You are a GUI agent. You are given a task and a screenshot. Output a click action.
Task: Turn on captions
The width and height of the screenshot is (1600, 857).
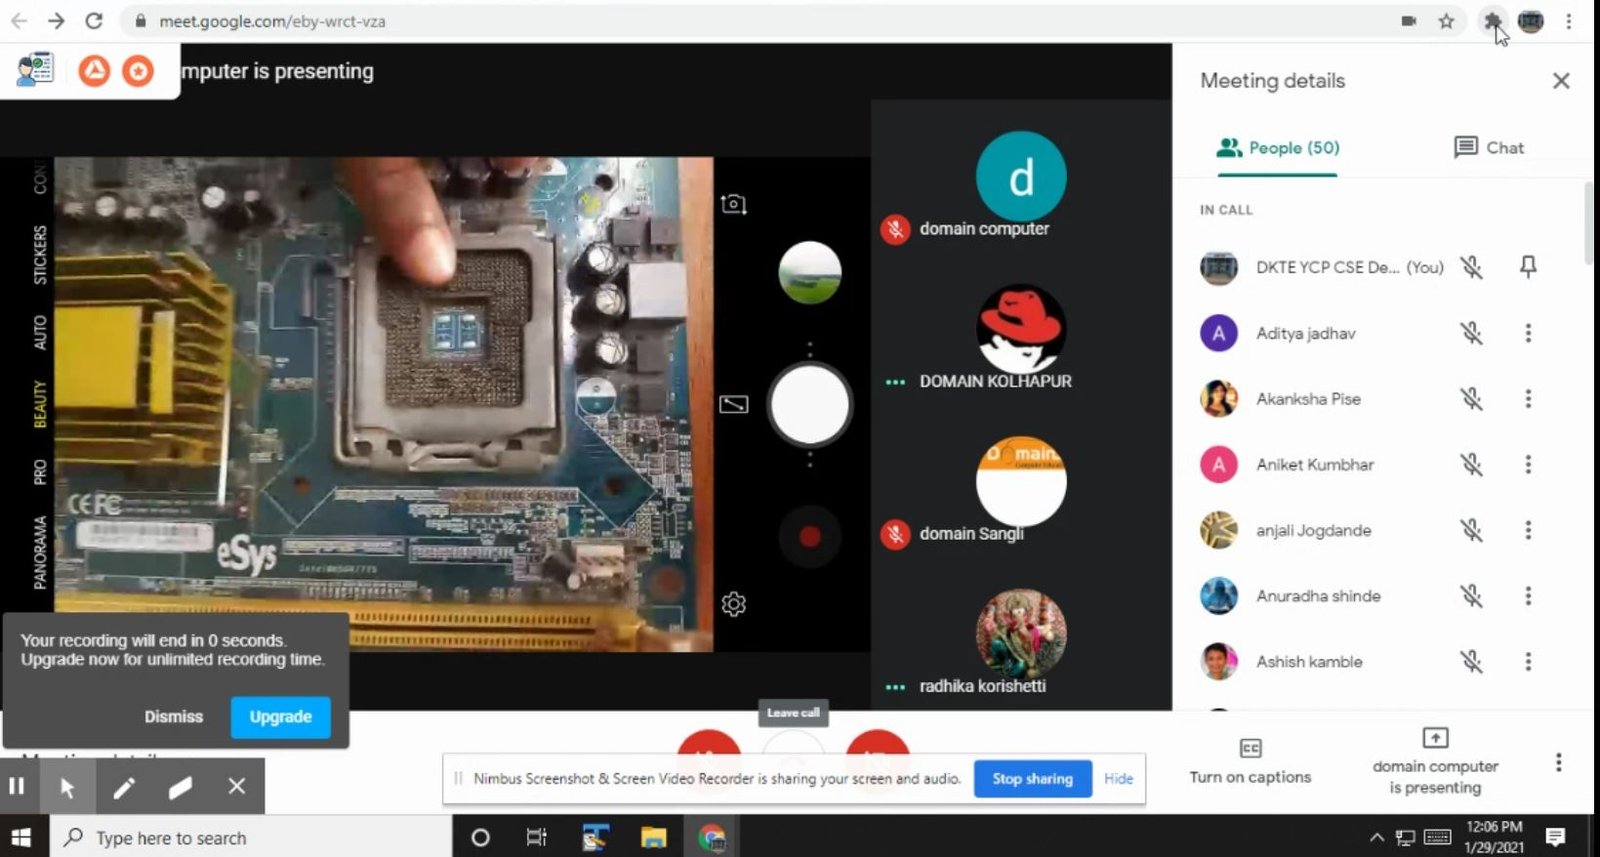pos(1250,762)
